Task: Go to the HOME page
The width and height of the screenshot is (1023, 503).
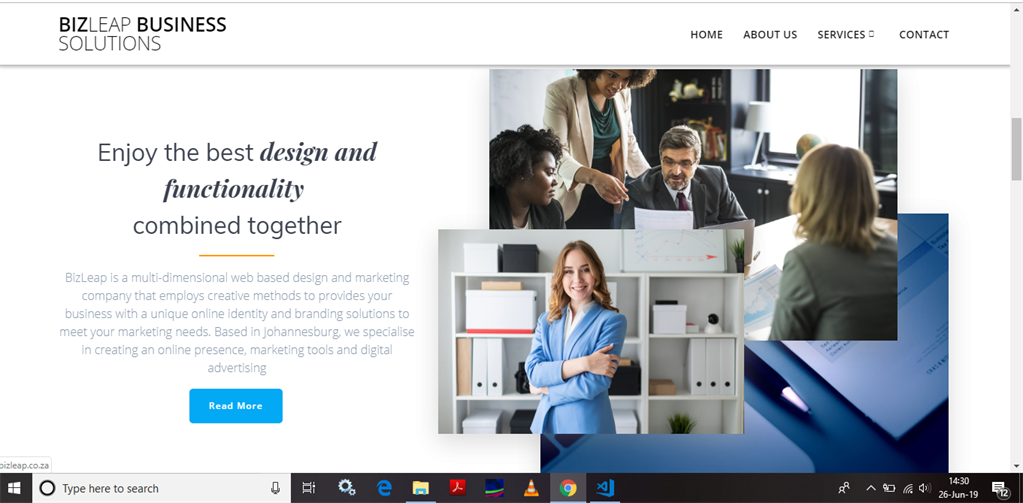Action: click(x=707, y=35)
